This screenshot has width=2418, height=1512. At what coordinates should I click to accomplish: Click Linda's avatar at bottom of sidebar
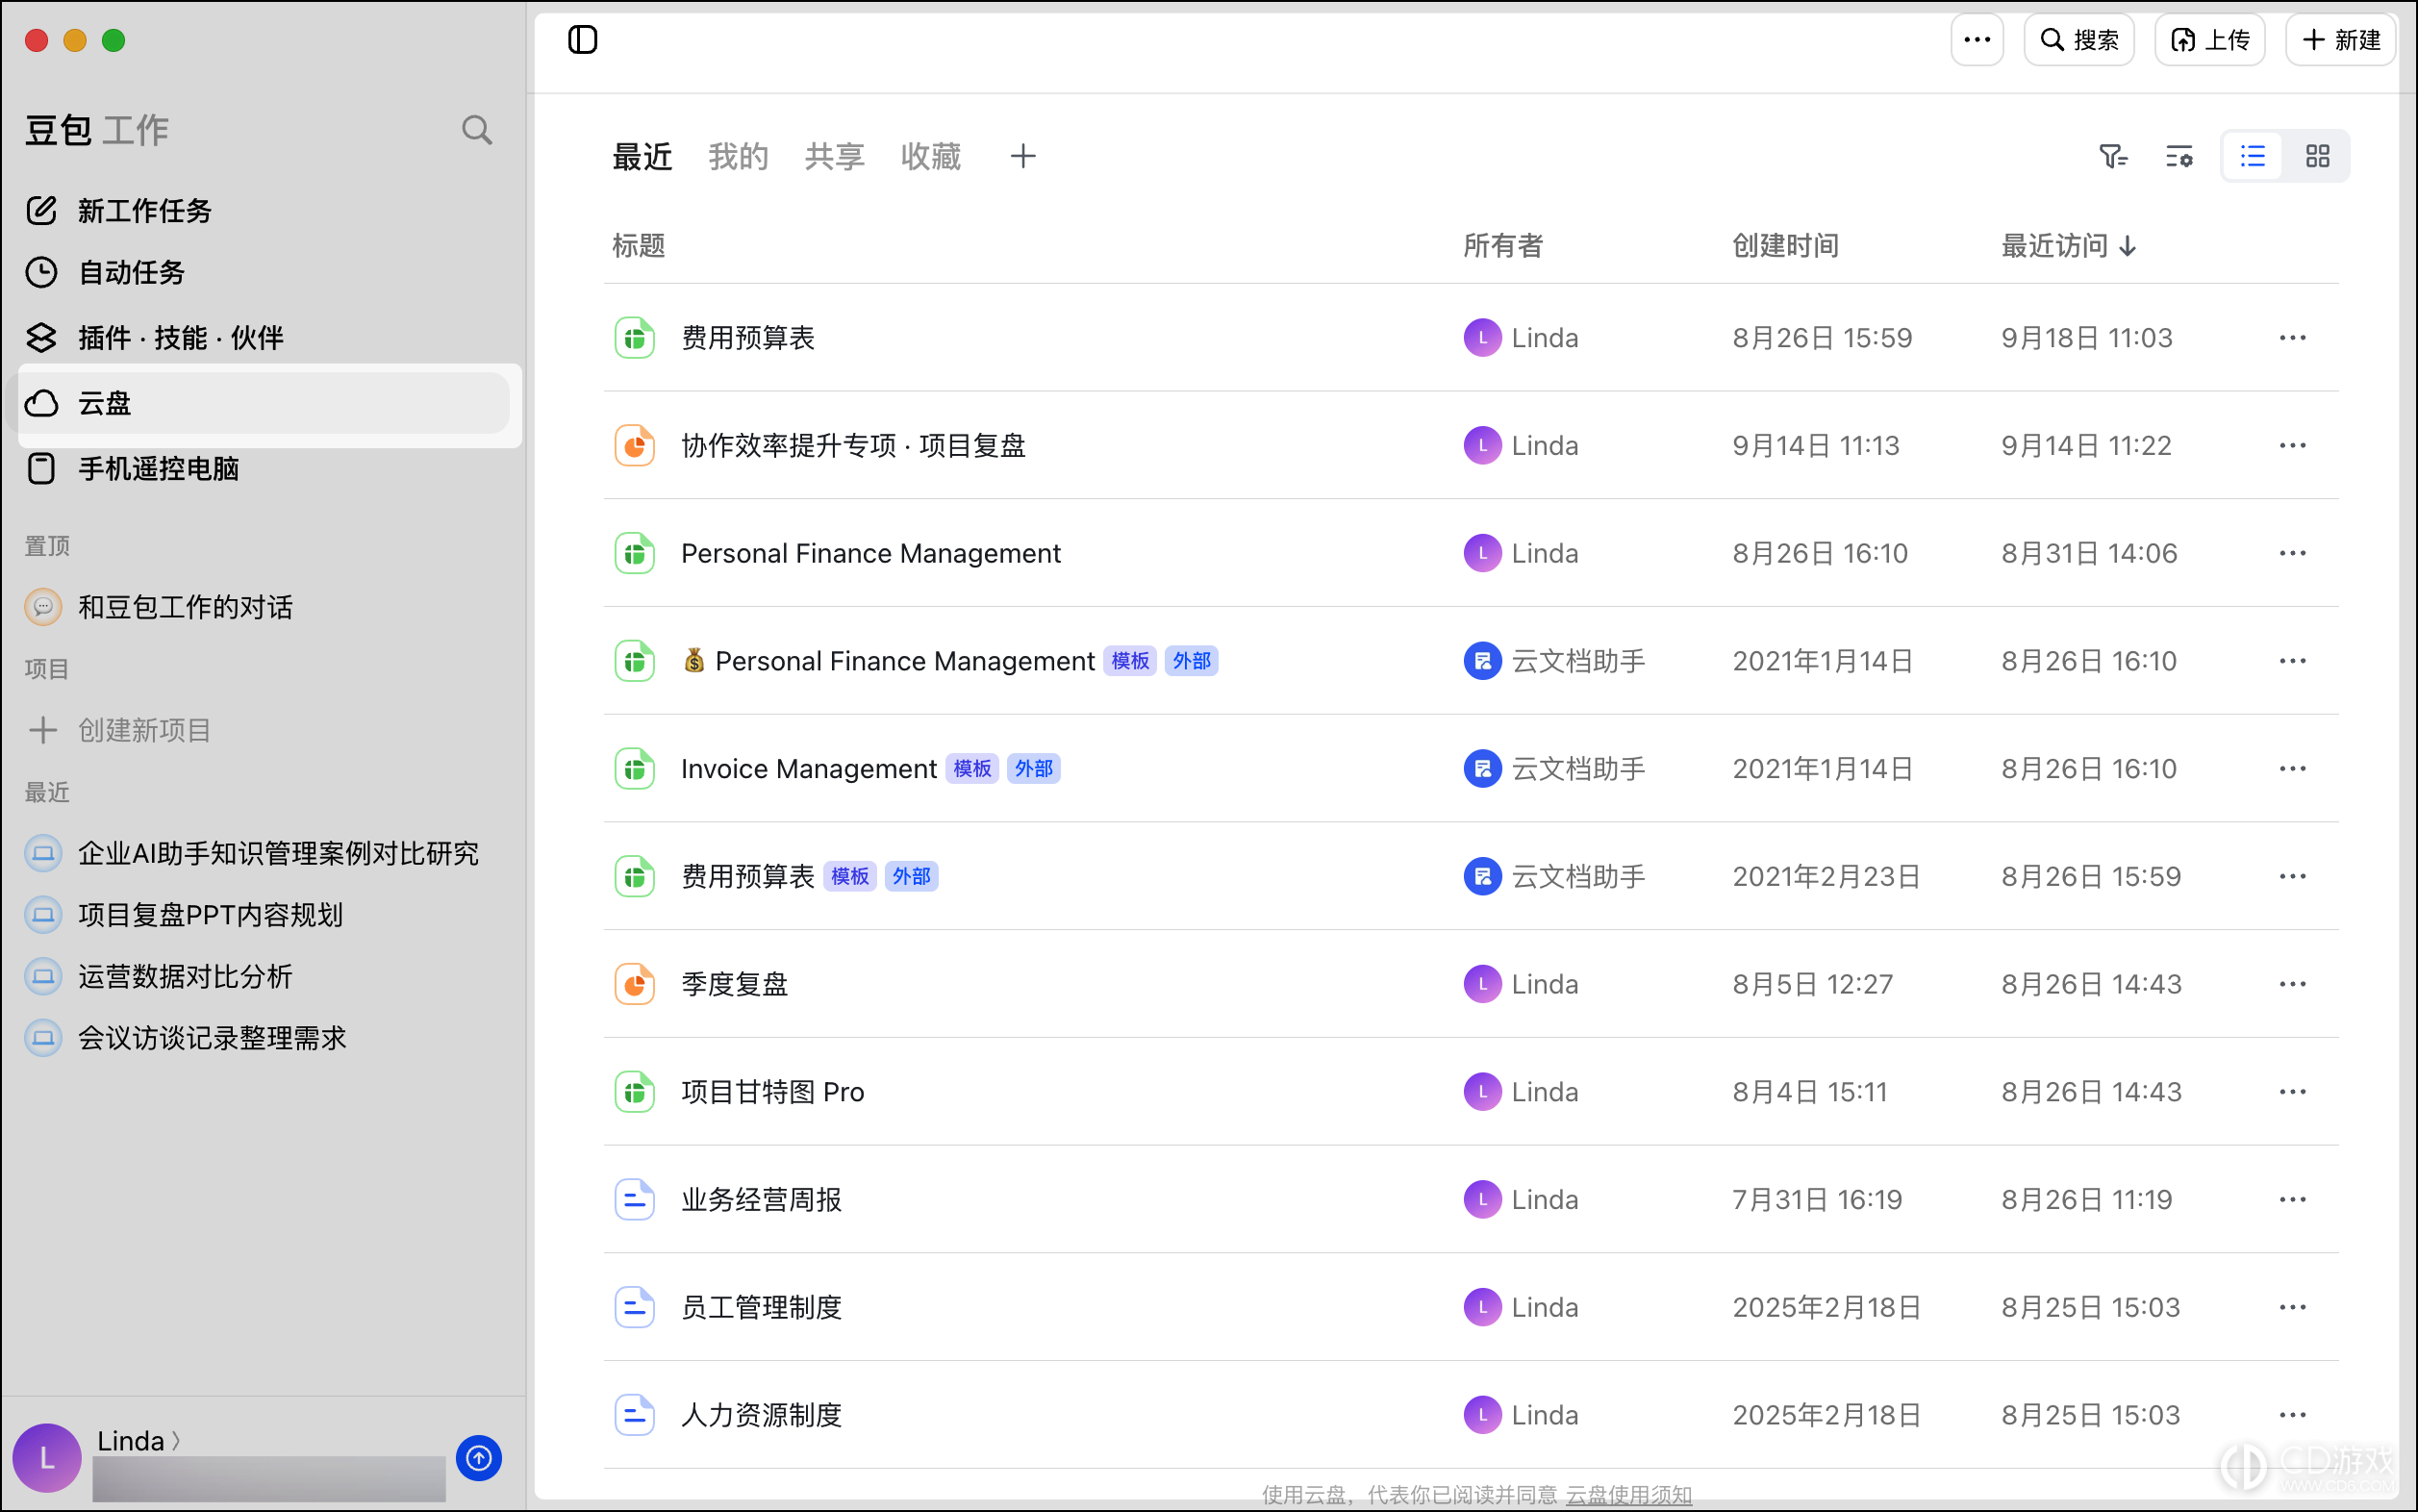click(47, 1457)
